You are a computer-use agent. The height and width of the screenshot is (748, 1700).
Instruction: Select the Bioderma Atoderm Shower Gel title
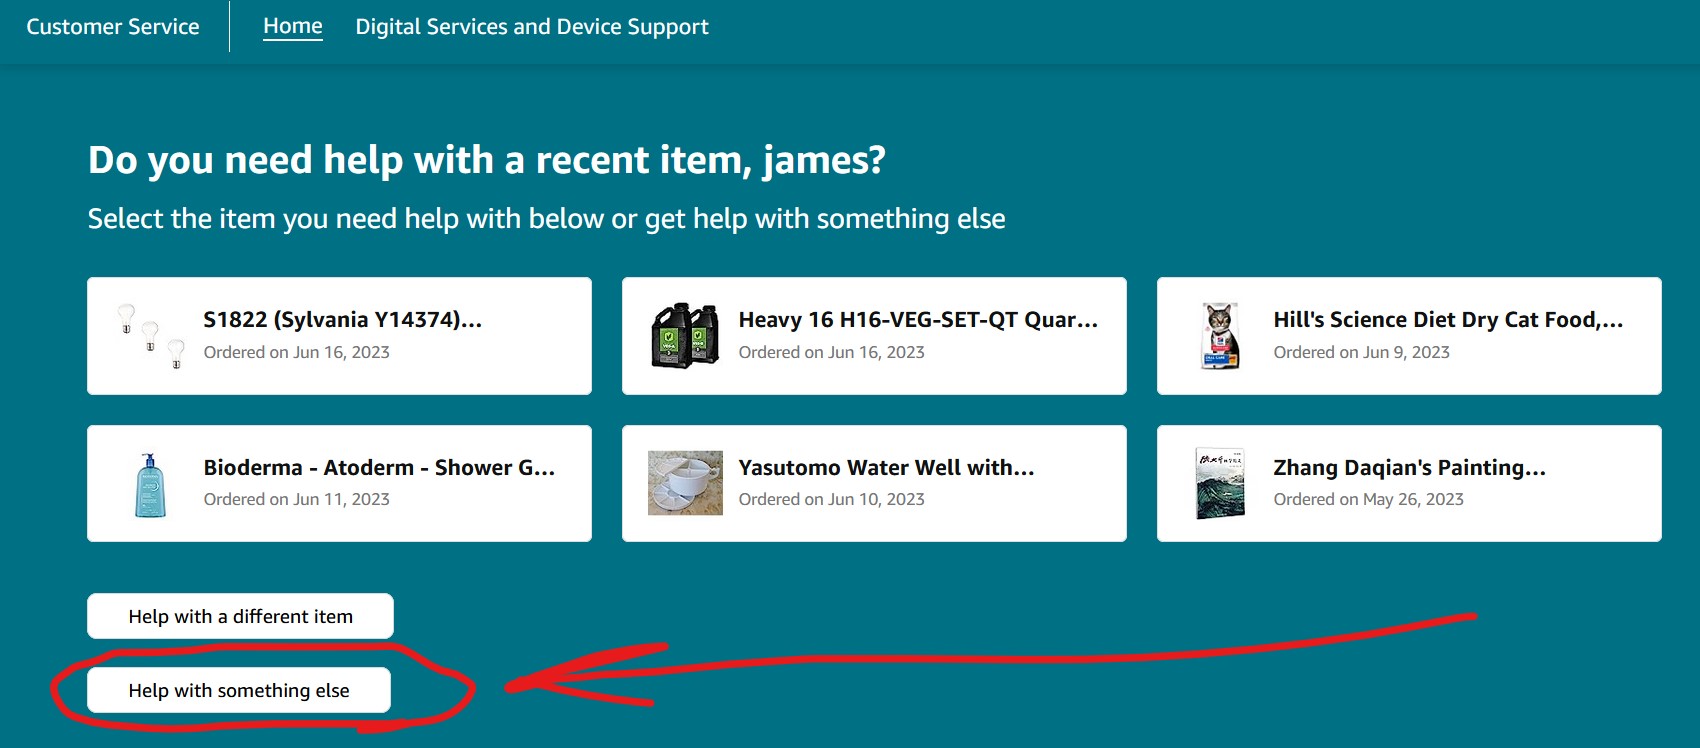tap(379, 468)
